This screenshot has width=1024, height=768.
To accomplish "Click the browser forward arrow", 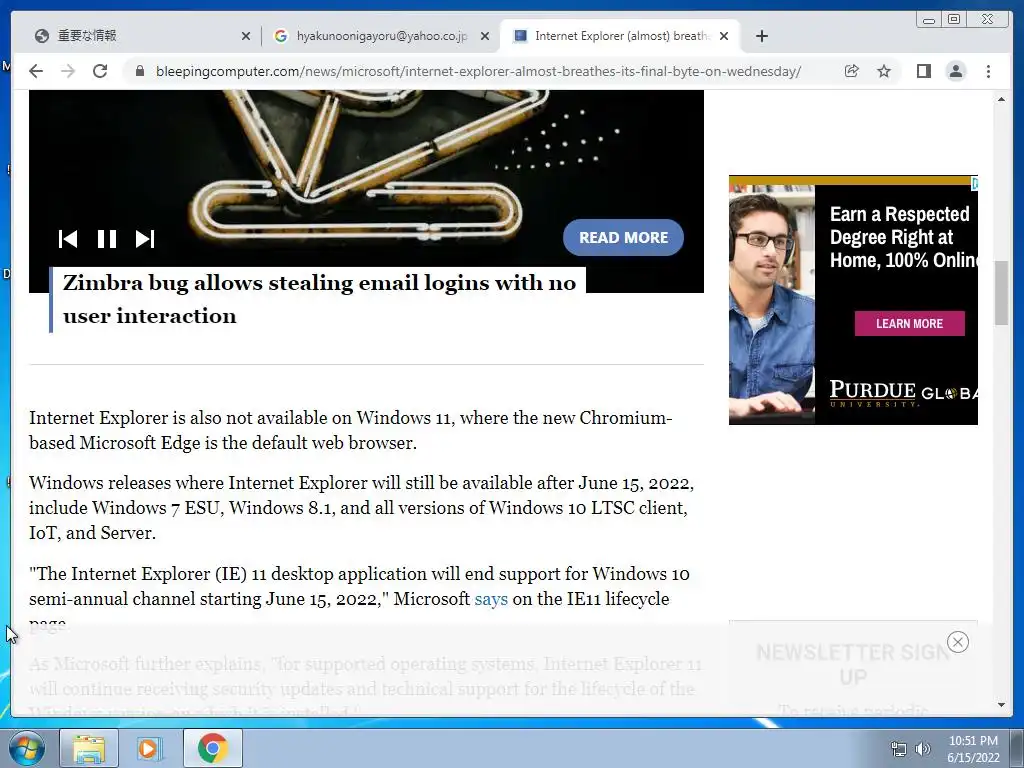I will point(68,71).
